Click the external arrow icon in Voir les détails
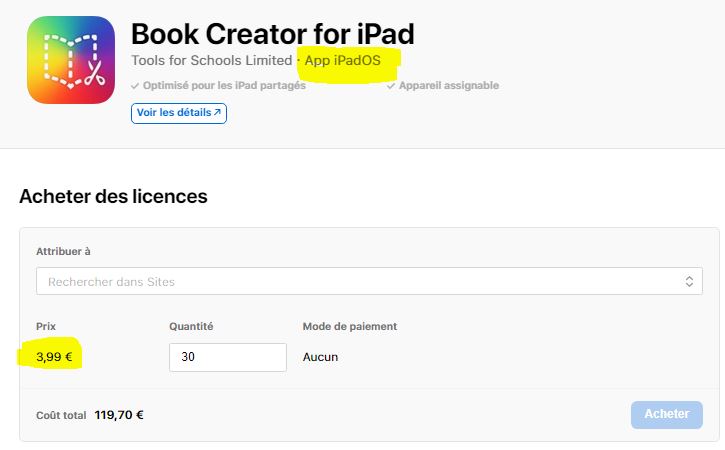 point(216,114)
